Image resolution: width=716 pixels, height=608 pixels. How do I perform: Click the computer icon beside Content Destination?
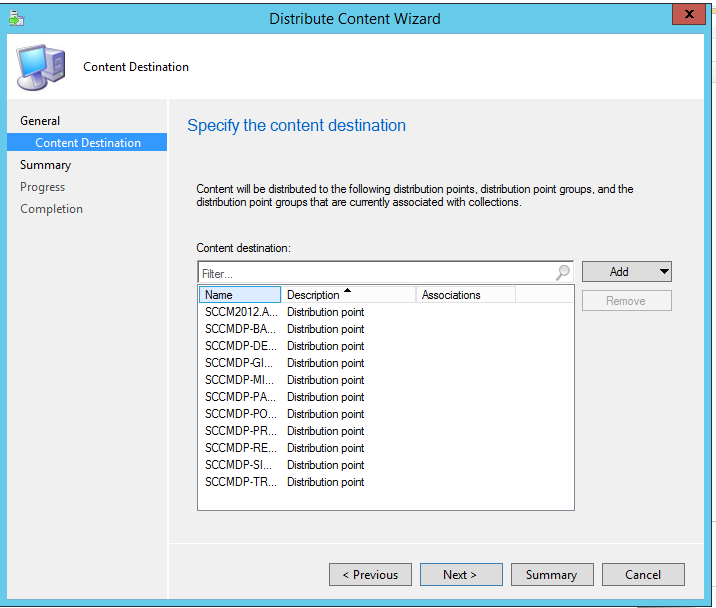click(x=41, y=67)
